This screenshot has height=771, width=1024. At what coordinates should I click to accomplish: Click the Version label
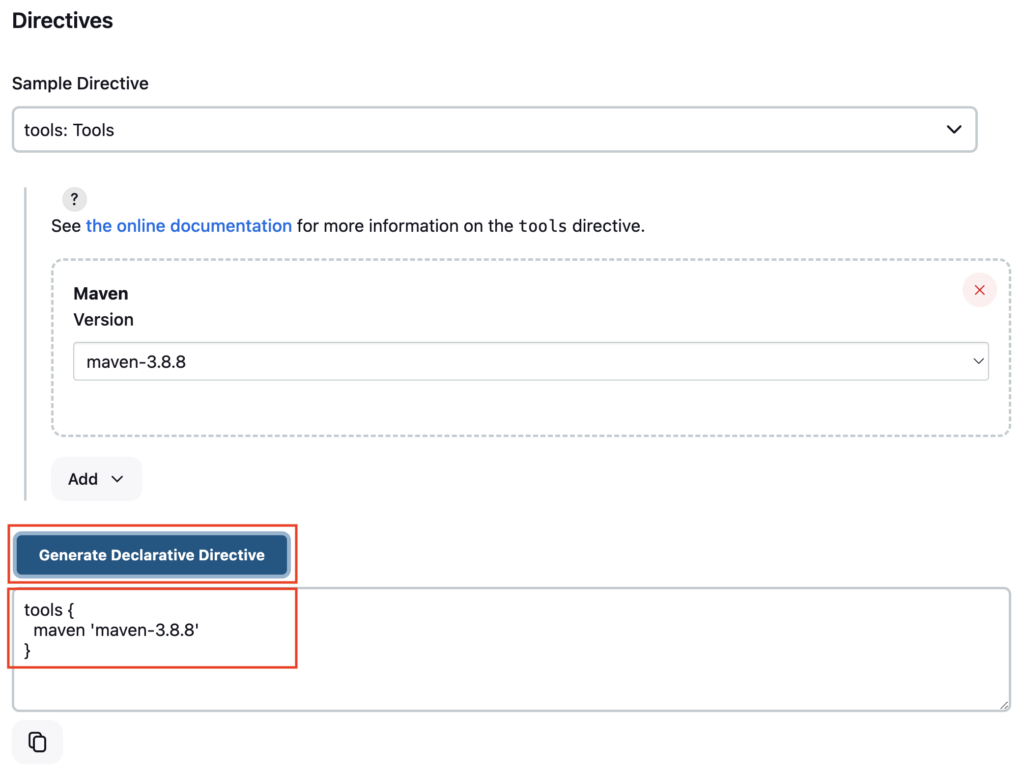(x=103, y=320)
